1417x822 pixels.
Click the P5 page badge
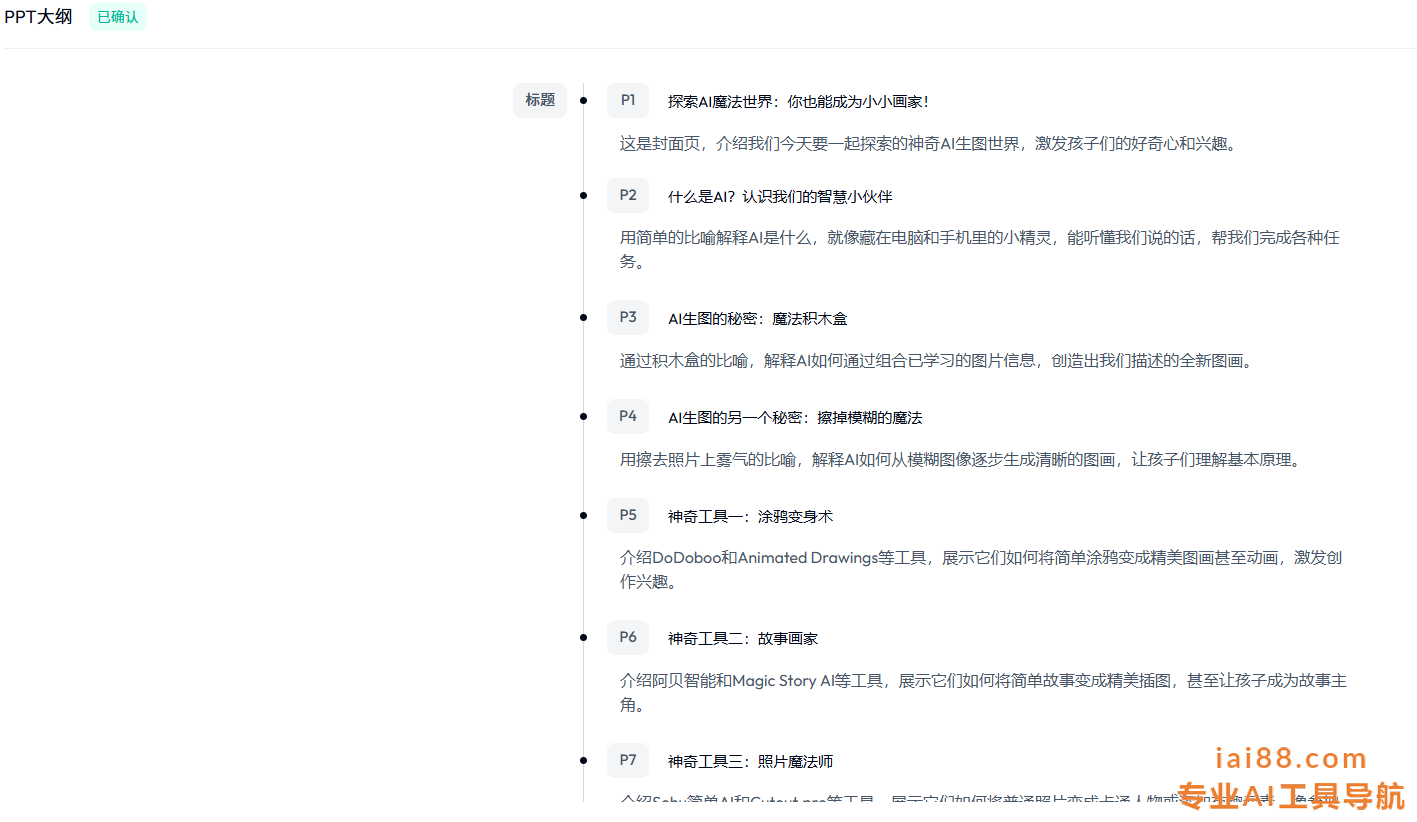coord(628,515)
